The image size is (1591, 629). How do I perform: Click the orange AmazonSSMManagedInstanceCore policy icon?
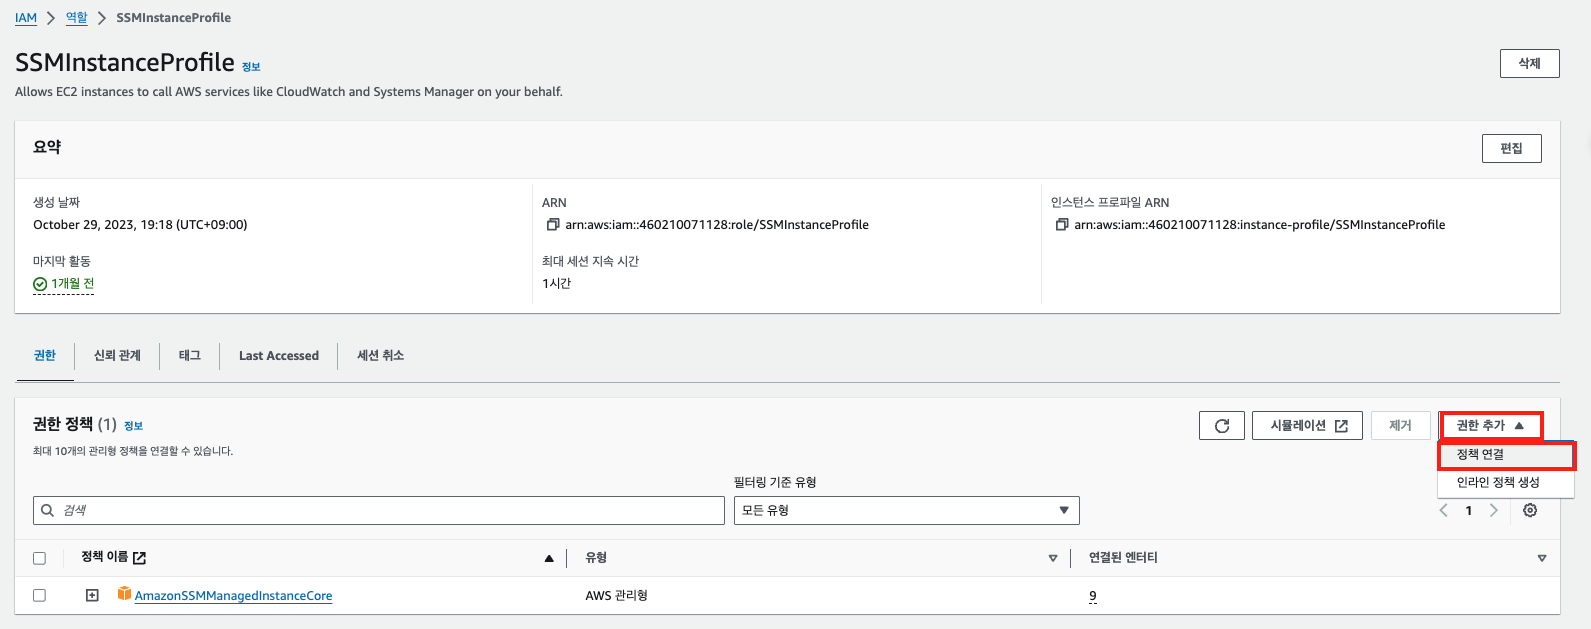pyautogui.click(x=124, y=594)
